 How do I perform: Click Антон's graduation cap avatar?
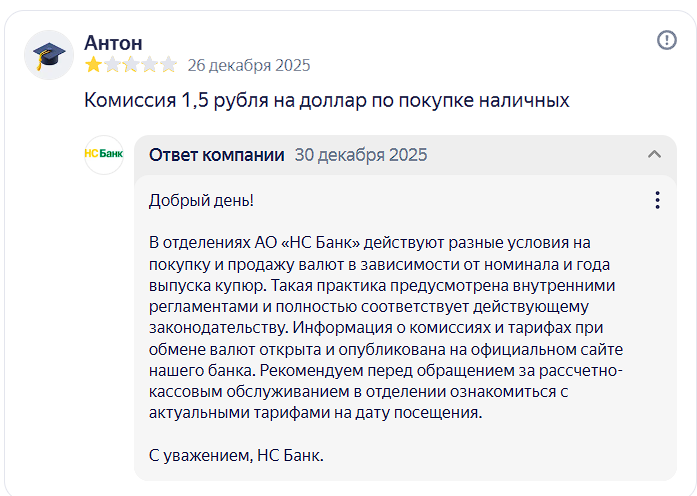coord(49,55)
